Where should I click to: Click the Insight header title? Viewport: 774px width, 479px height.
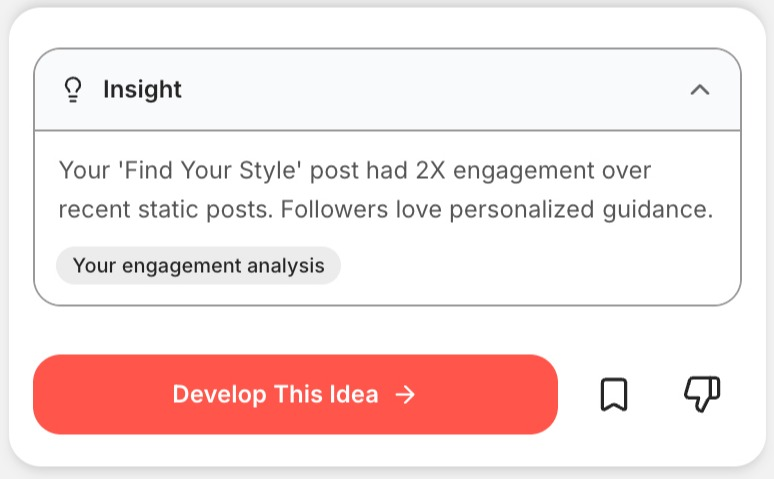tap(142, 89)
